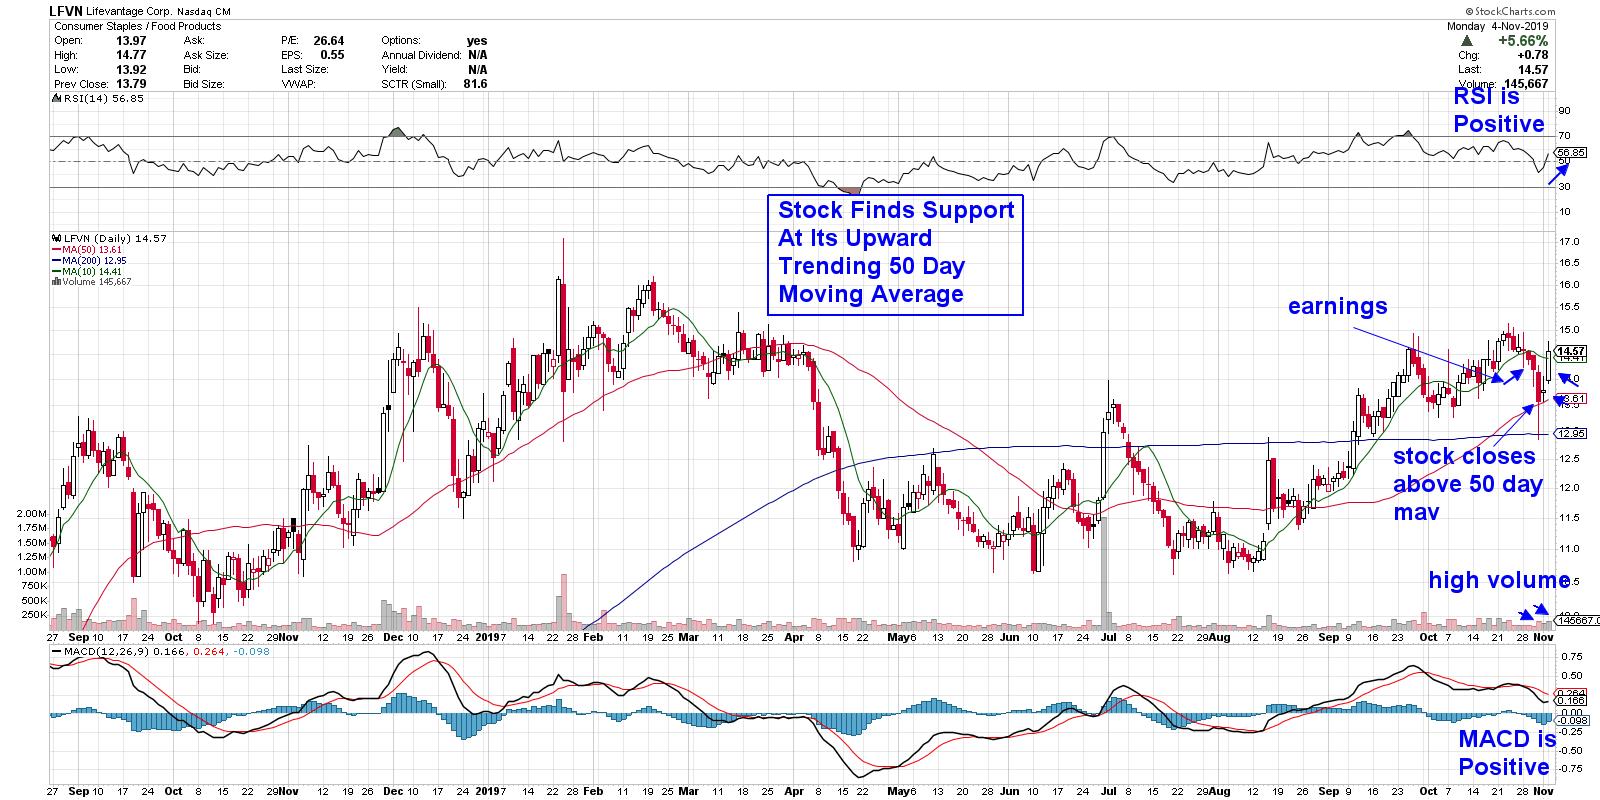Click the 'earnings' annotation text

click(1337, 306)
